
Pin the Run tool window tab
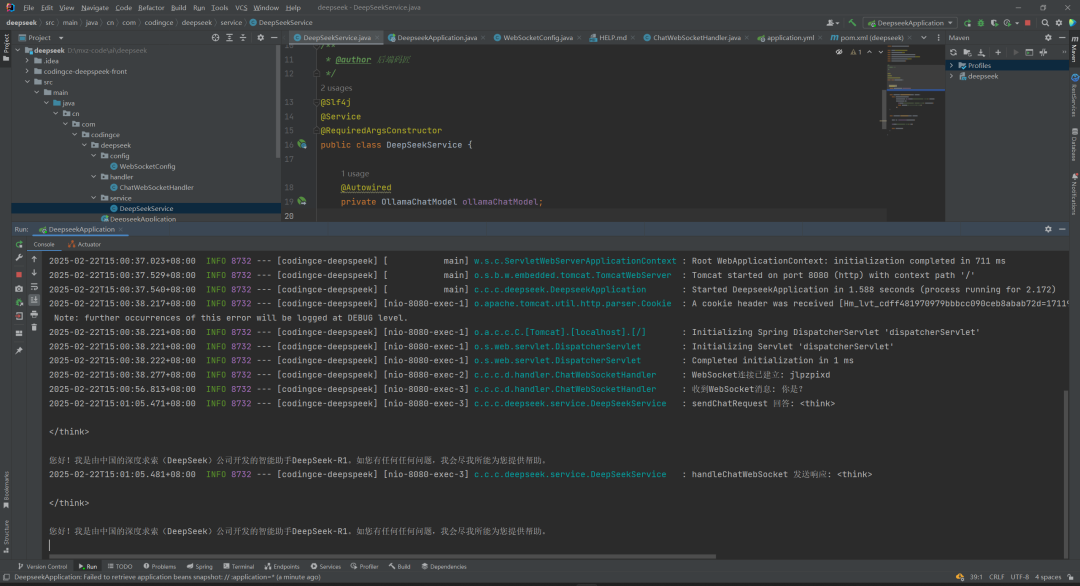[x=19, y=350]
